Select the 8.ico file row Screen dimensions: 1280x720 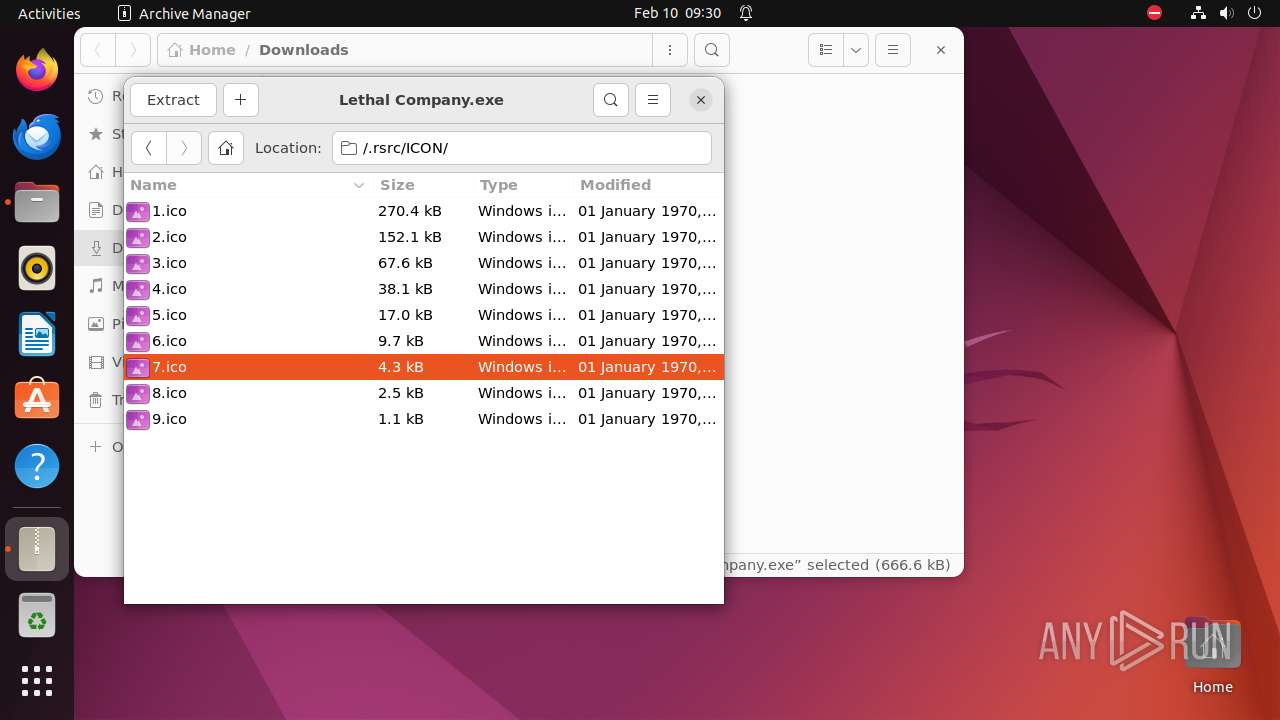click(x=424, y=393)
